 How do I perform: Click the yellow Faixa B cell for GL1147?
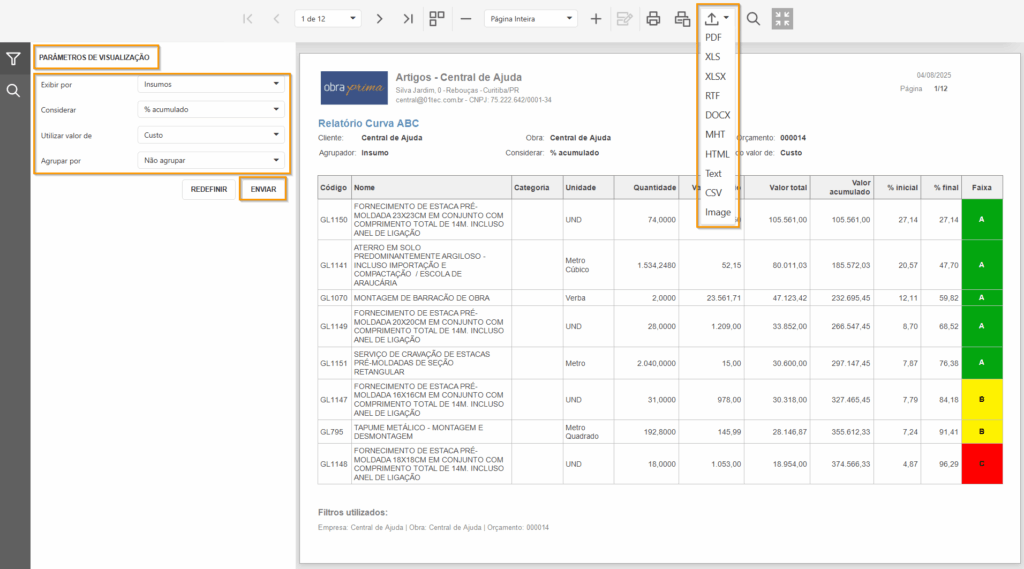pos(982,400)
